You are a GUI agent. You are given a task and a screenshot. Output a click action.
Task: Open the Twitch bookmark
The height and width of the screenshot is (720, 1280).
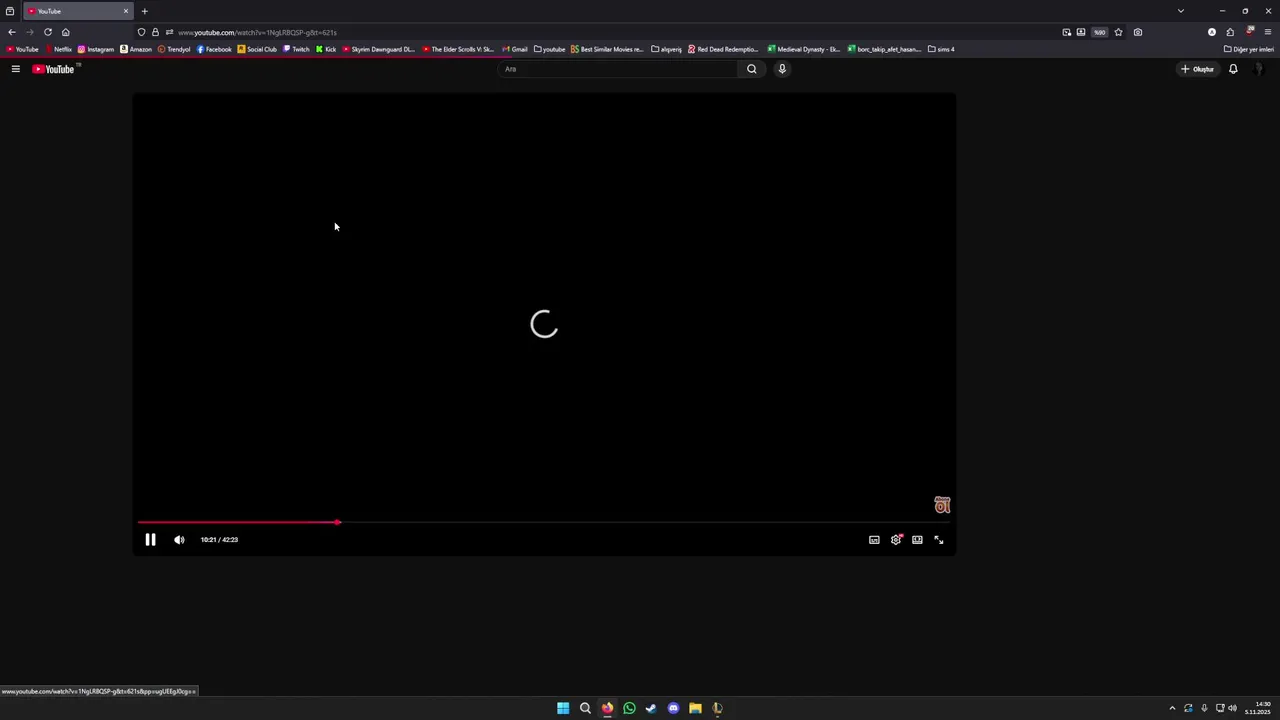coord(296,49)
